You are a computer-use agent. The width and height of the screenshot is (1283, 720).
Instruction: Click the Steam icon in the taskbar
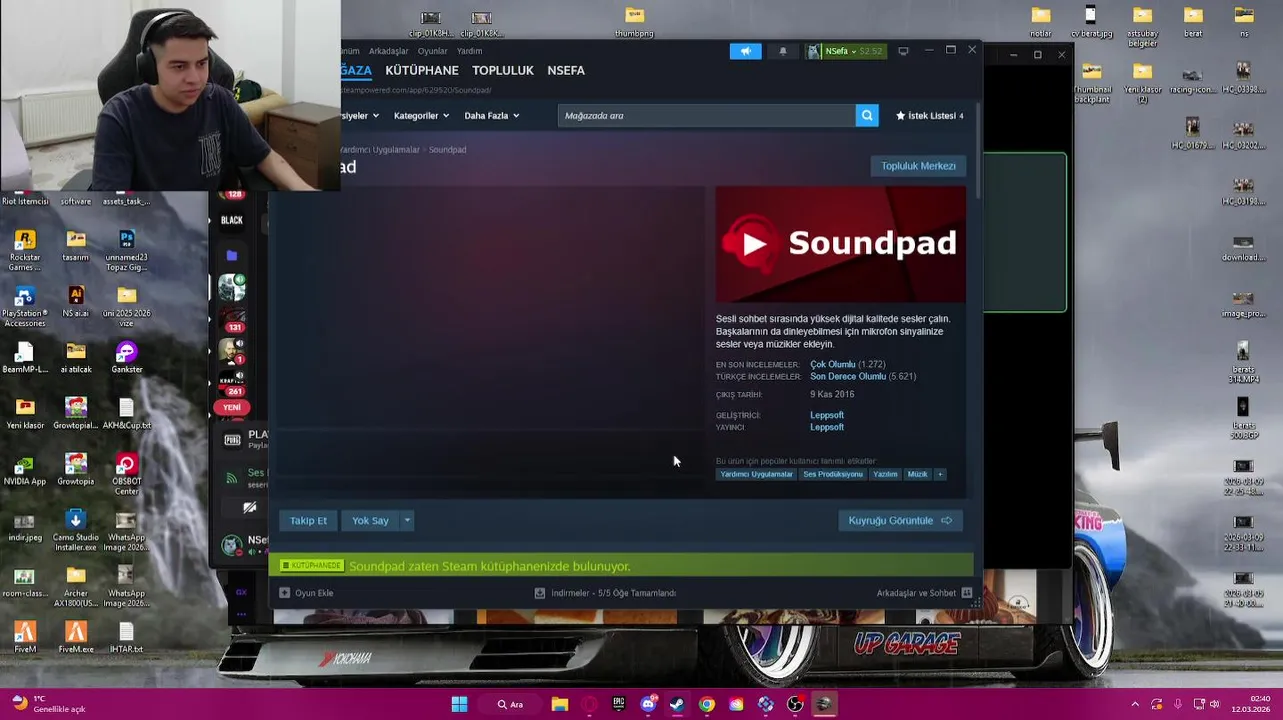click(677, 704)
